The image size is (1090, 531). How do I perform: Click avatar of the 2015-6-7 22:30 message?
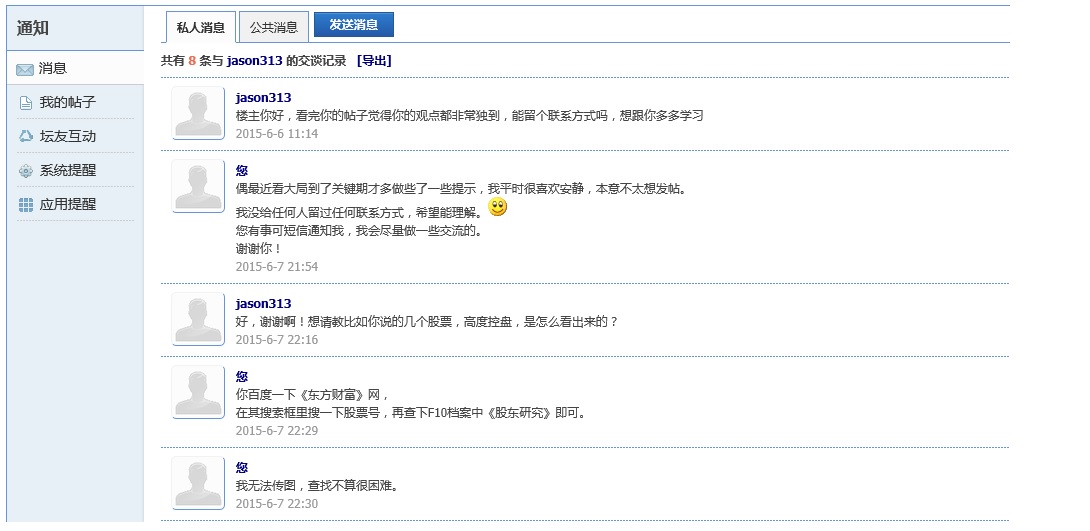tap(198, 483)
